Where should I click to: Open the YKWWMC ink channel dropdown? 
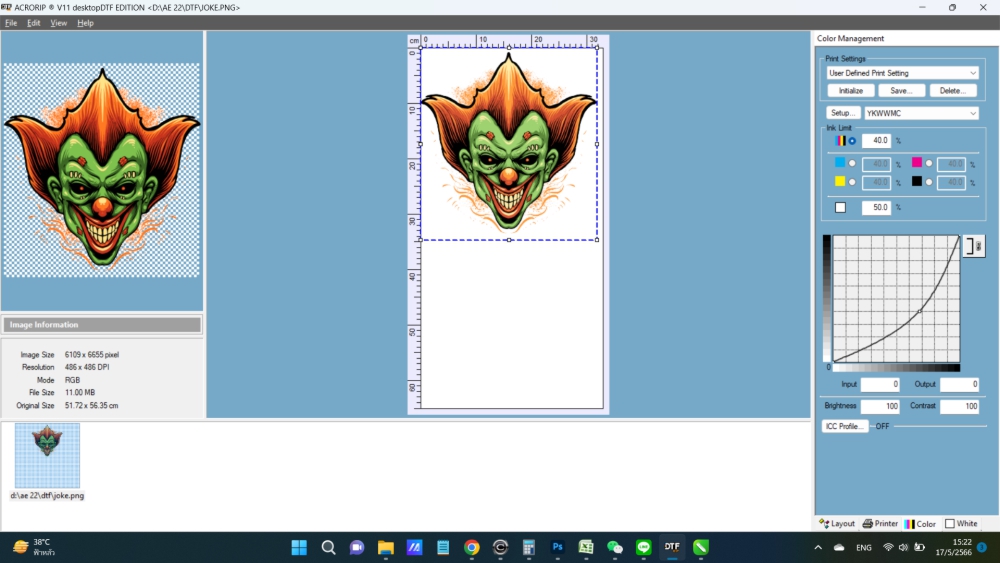tap(921, 113)
